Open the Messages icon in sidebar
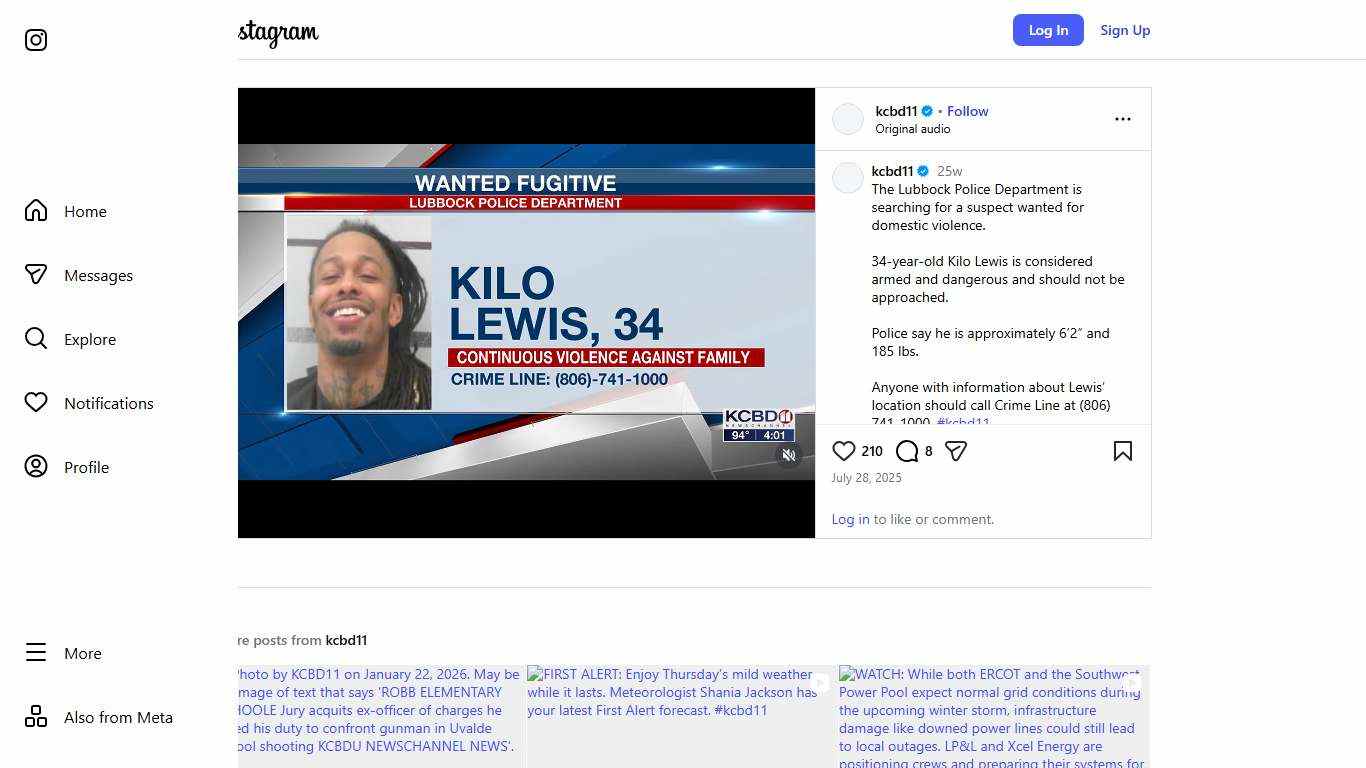 [x=36, y=275]
